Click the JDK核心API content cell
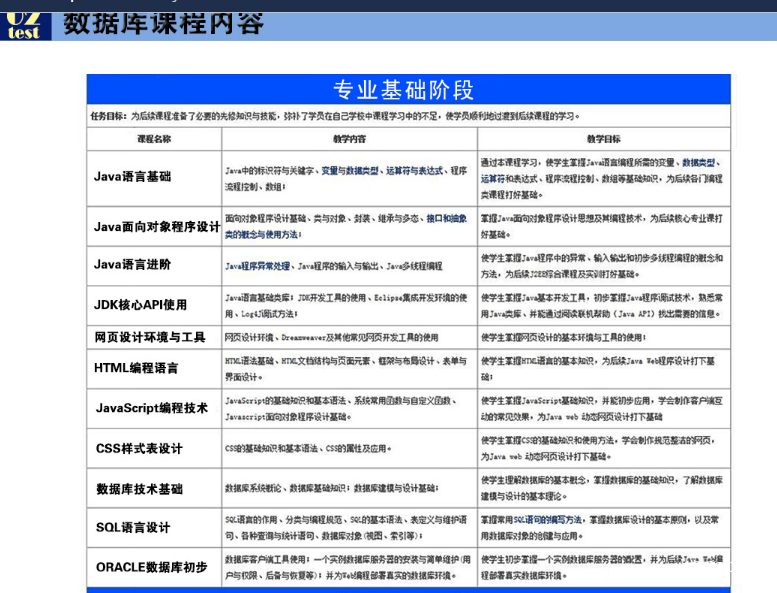Screen dimensions: 777x593 coord(349,305)
